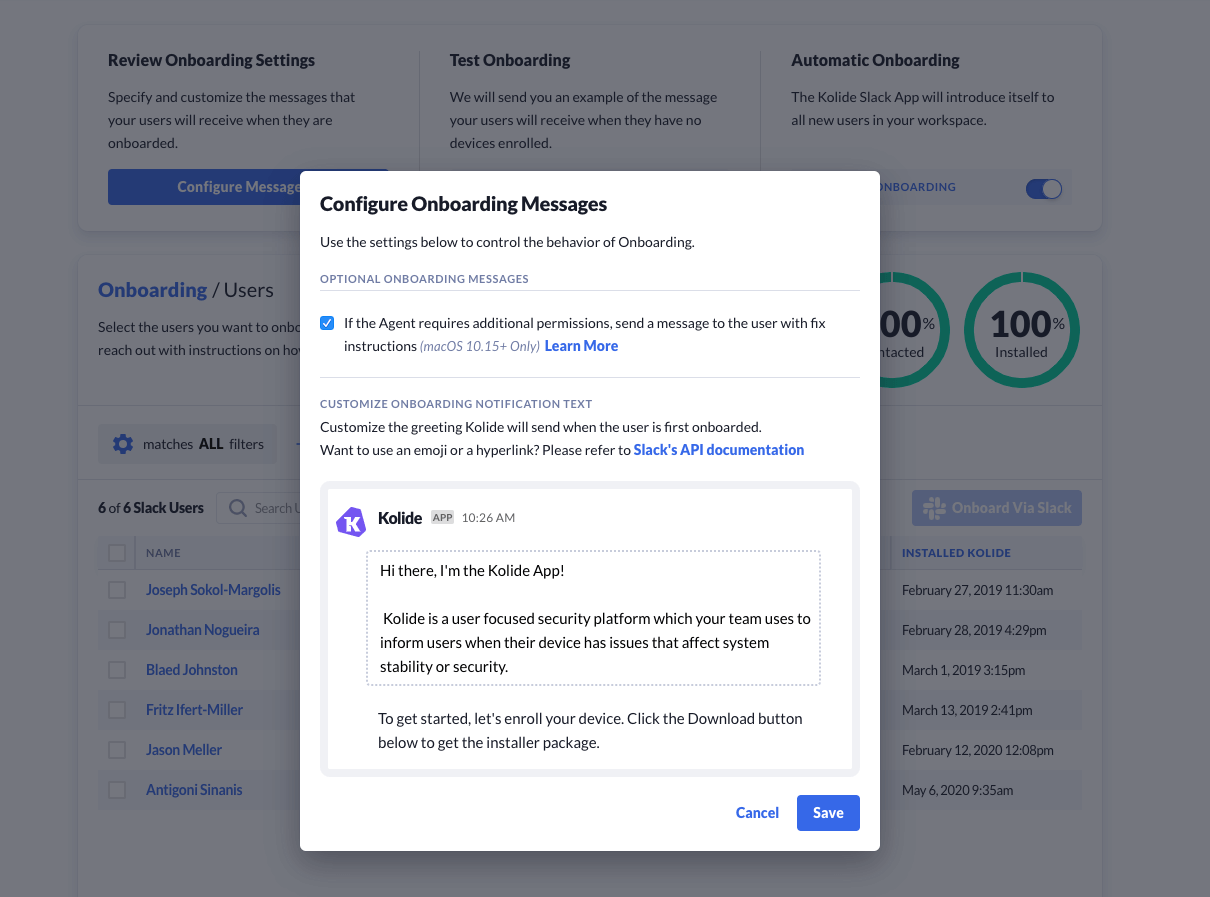Cancel the Configure Onboarding Messages dialog
Image resolution: width=1210 pixels, height=897 pixels.
point(757,813)
